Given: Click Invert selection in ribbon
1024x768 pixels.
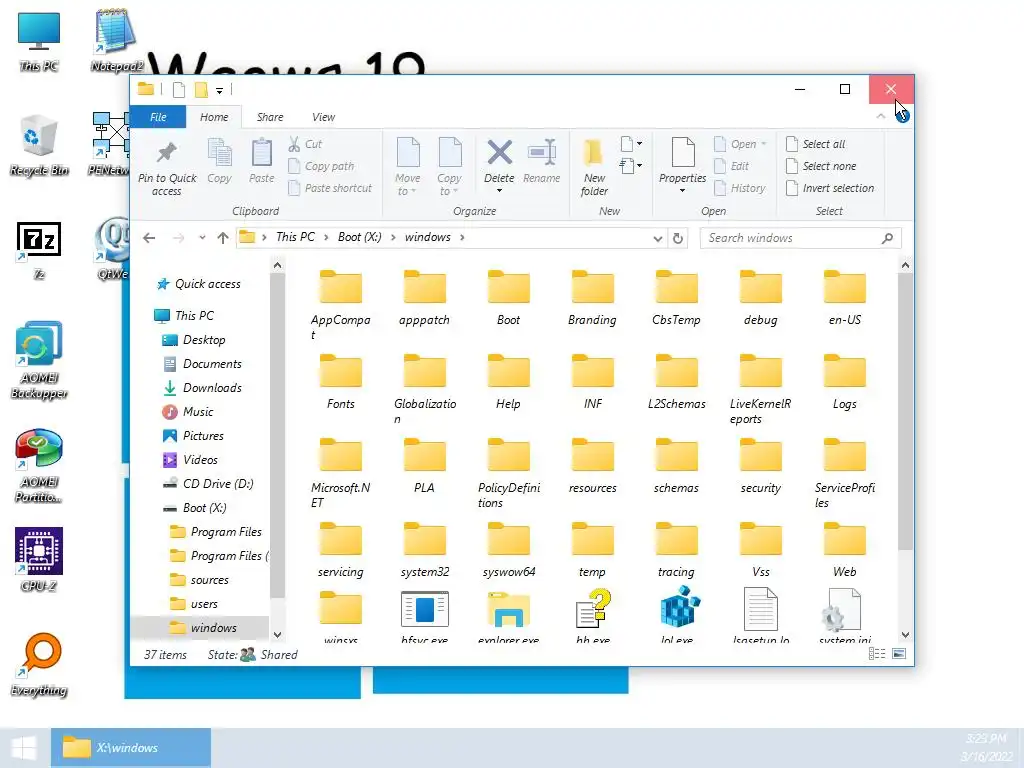Looking at the screenshot, I should click(x=830, y=188).
